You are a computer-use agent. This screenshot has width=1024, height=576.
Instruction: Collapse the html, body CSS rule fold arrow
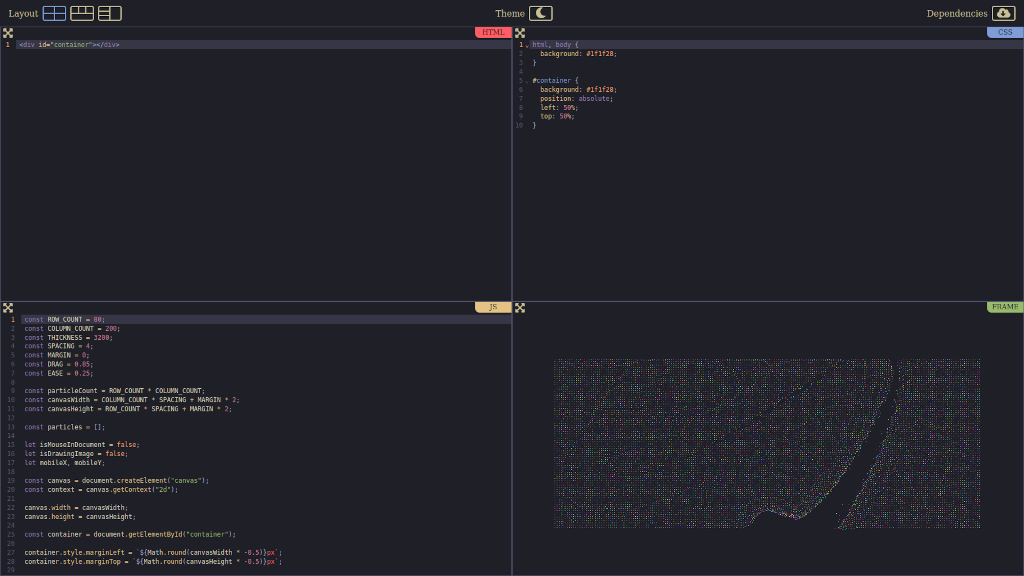[x=527, y=45]
